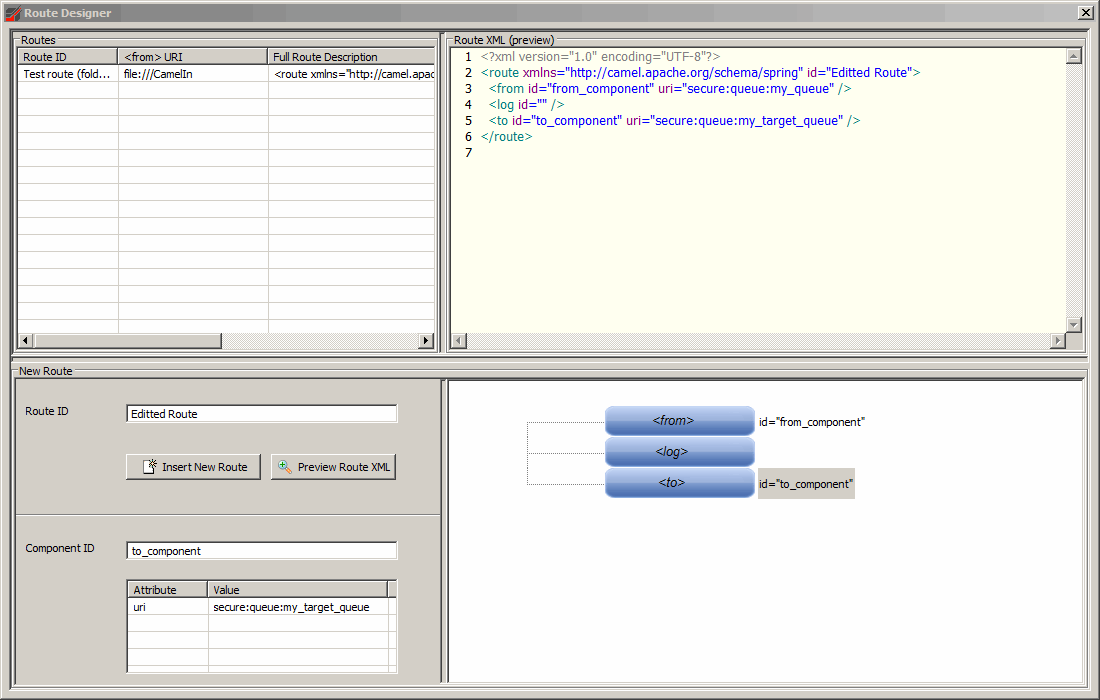Click the Insert New Route button
The height and width of the screenshot is (700, 1100).
[x=193, y=467]
